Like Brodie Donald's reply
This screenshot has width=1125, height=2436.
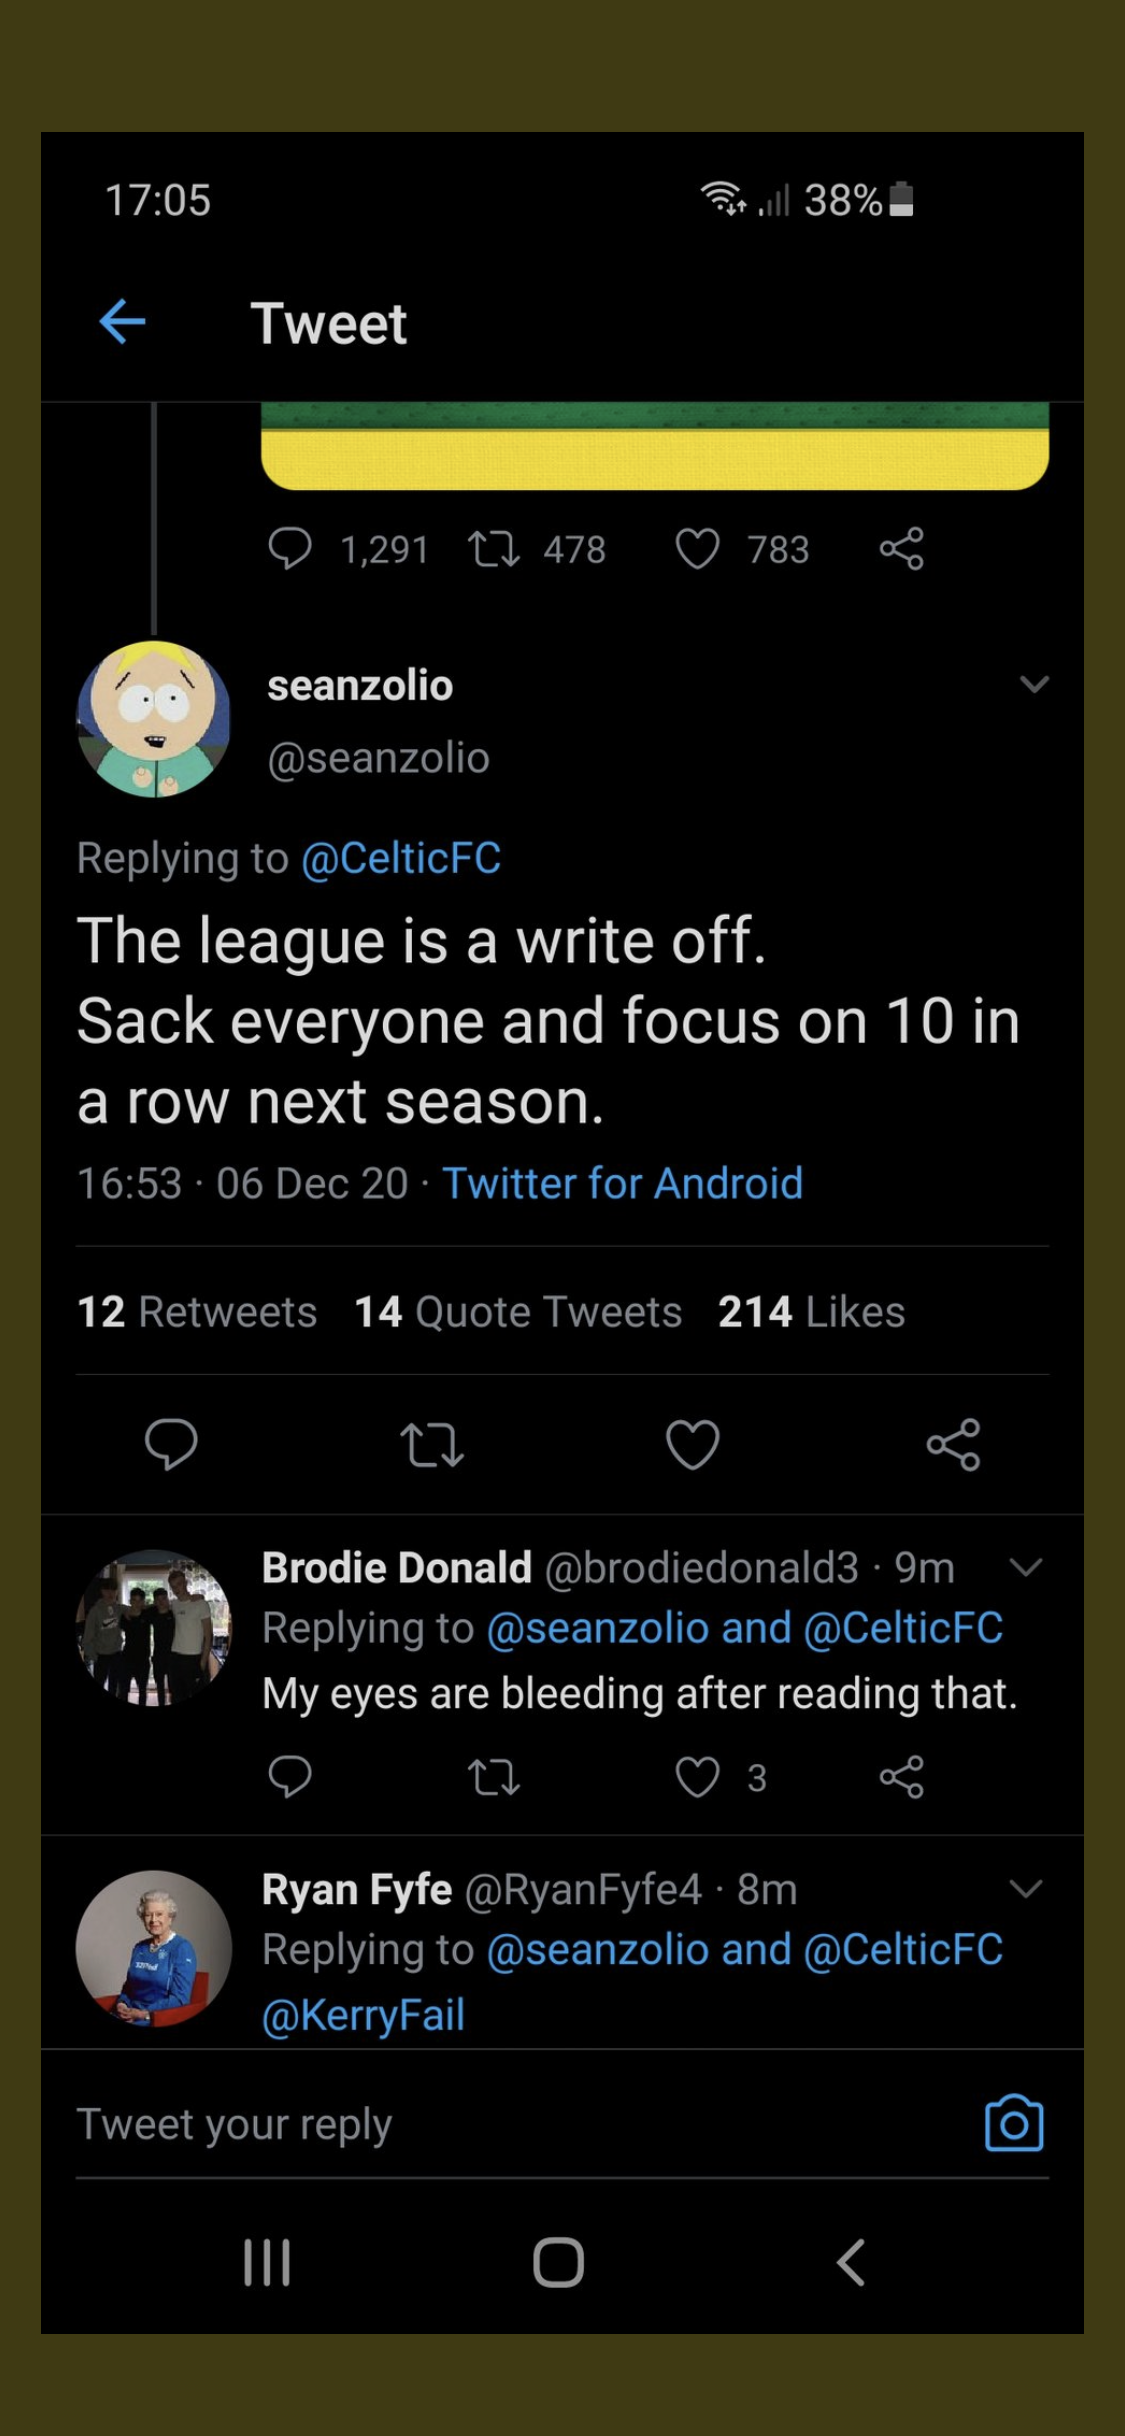click(697, 1777)
